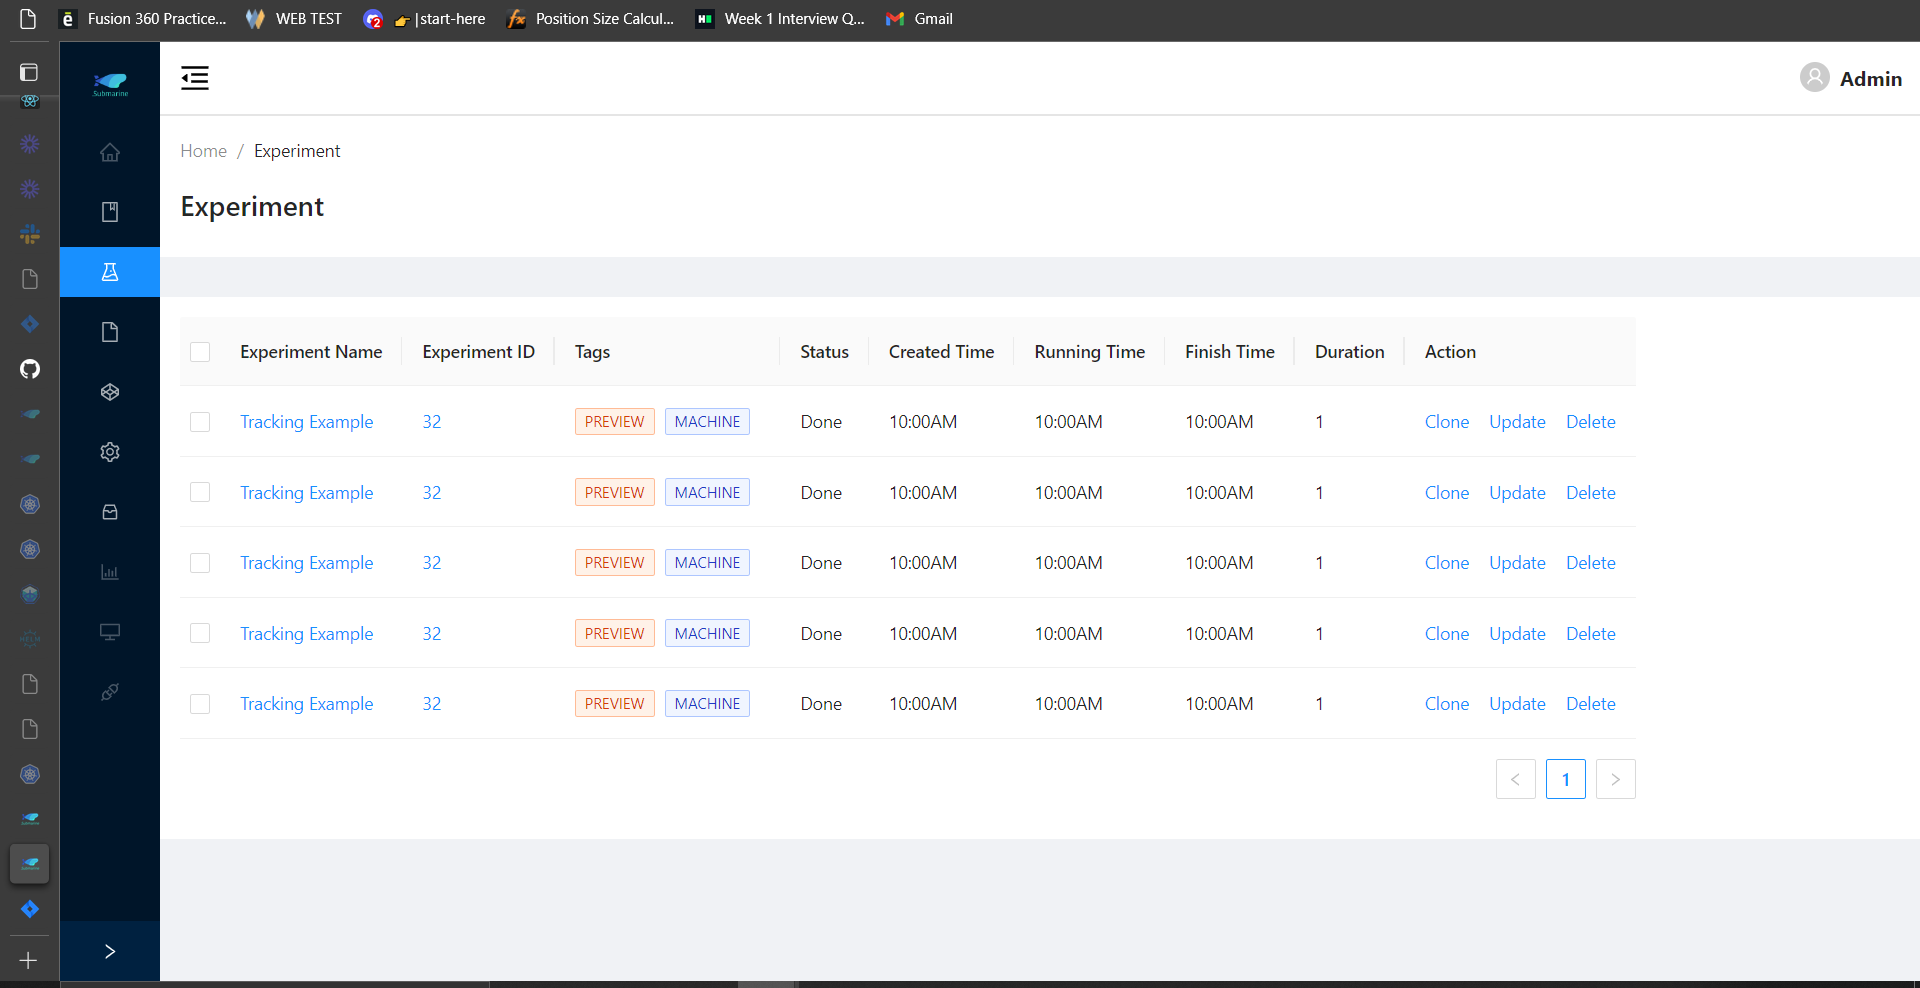Open the Gmail bookmark

click(920, 19)
